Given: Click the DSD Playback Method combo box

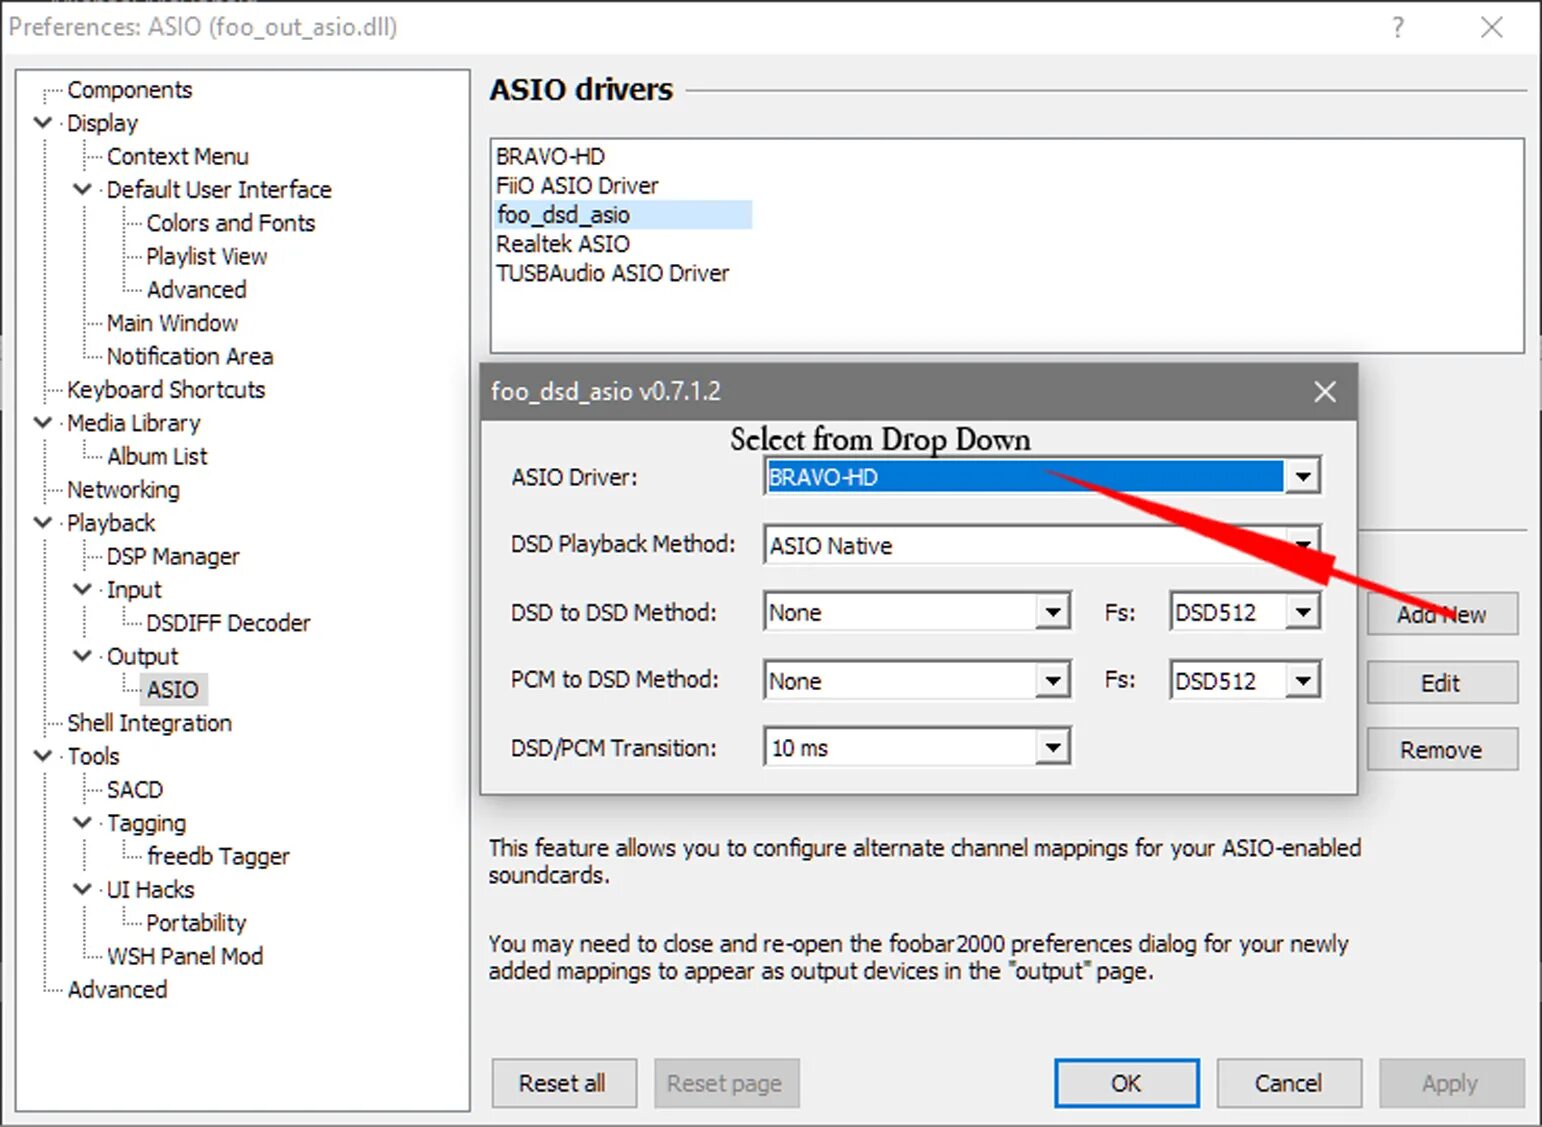Looking at the screenshot, I should pyautogui.click(x=1042, y=545).
